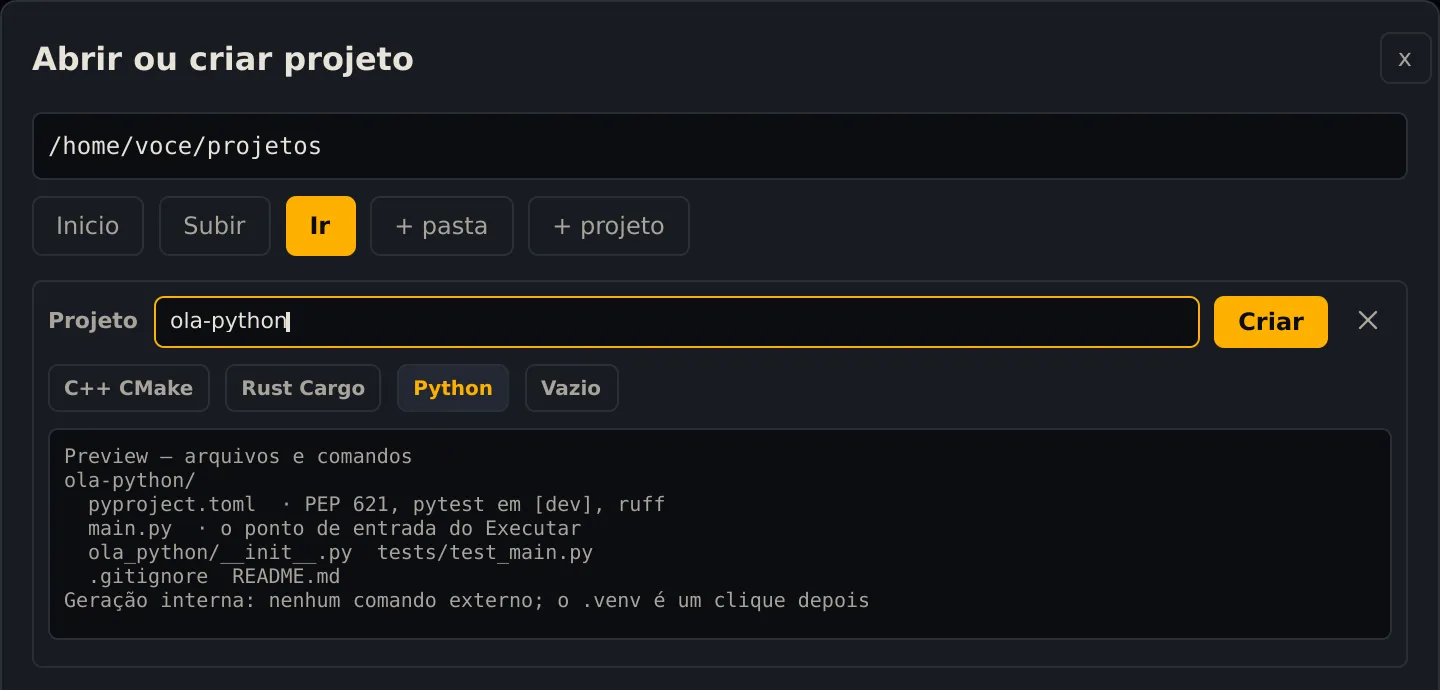Viewport: 1440px width, 690px height.
Task: Click the main.py line in preview
Action: click(x=334, y=529)
